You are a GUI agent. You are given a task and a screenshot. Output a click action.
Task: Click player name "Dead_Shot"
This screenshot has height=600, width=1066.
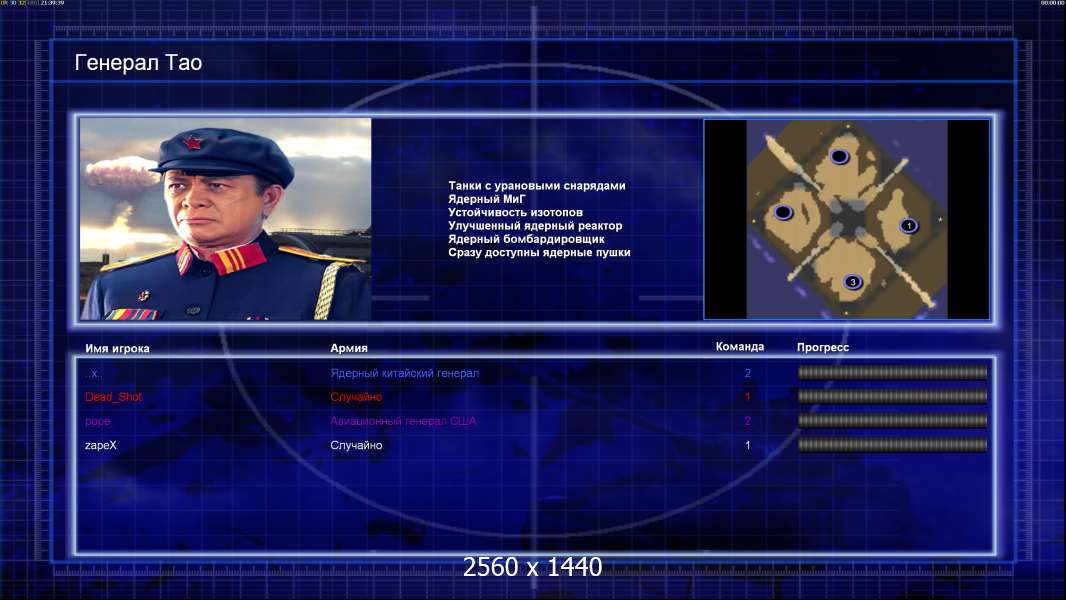[x=113, y=397]
